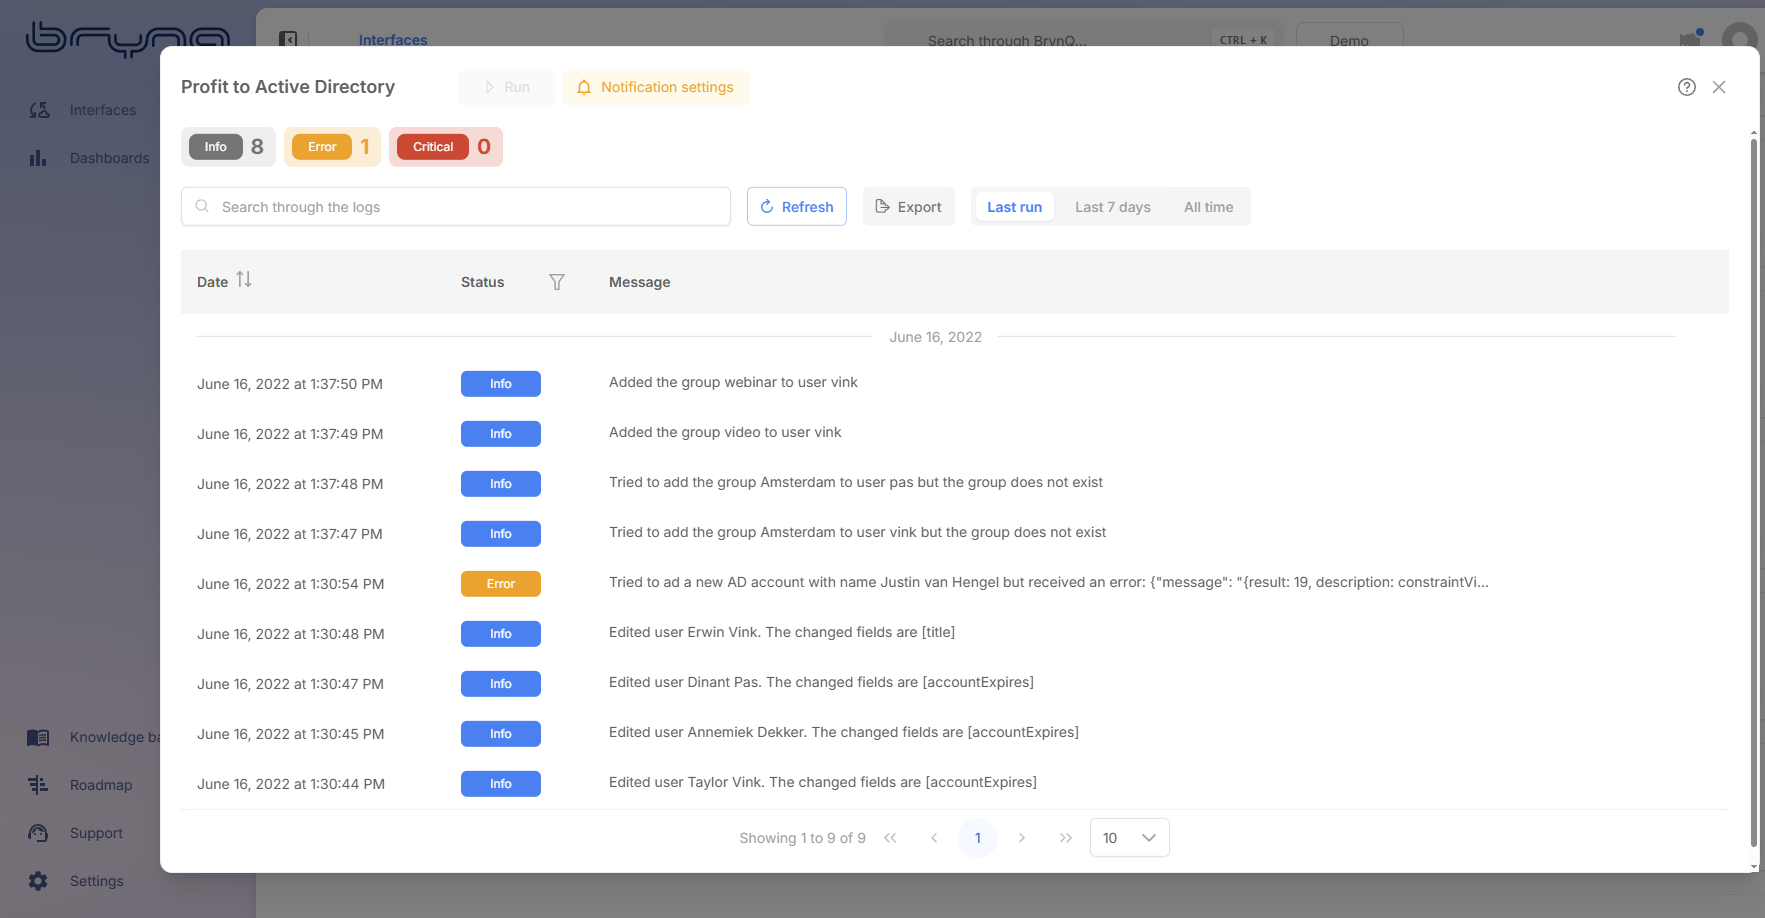This screenshot has height=918, width=1765.
Task: Click the Support headset icon
Action: pos(38,833)
